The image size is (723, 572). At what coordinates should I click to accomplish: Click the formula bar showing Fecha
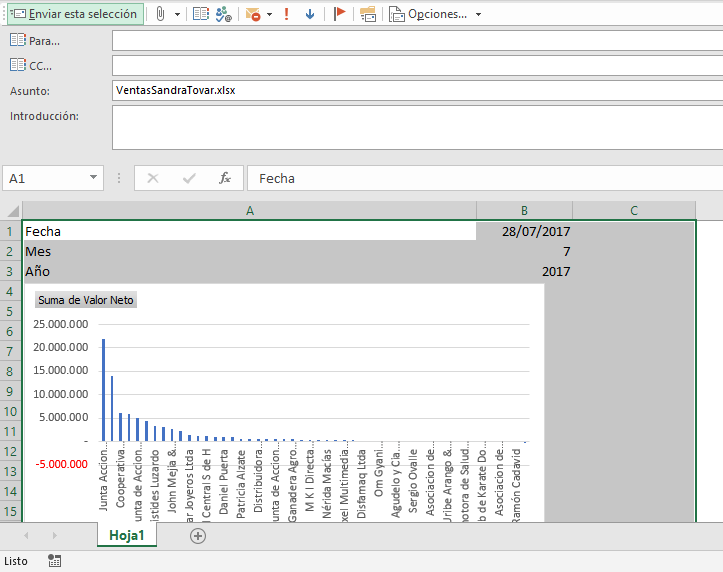tap(485, 178)
